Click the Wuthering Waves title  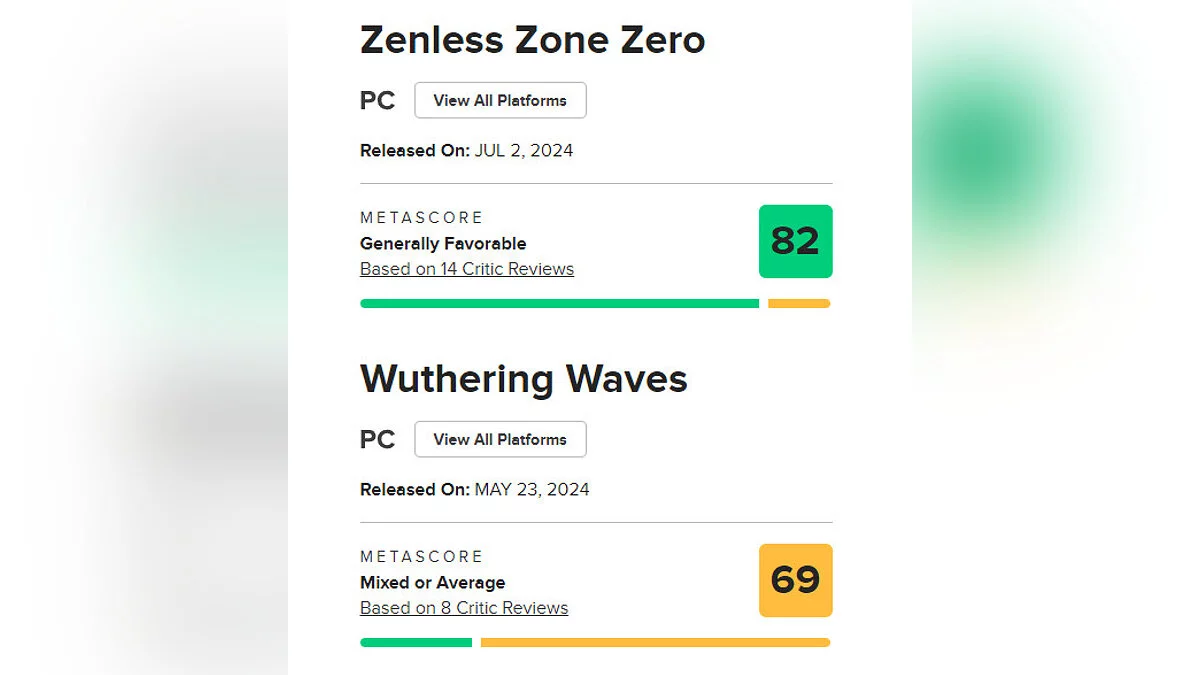[x=524, y=380]
